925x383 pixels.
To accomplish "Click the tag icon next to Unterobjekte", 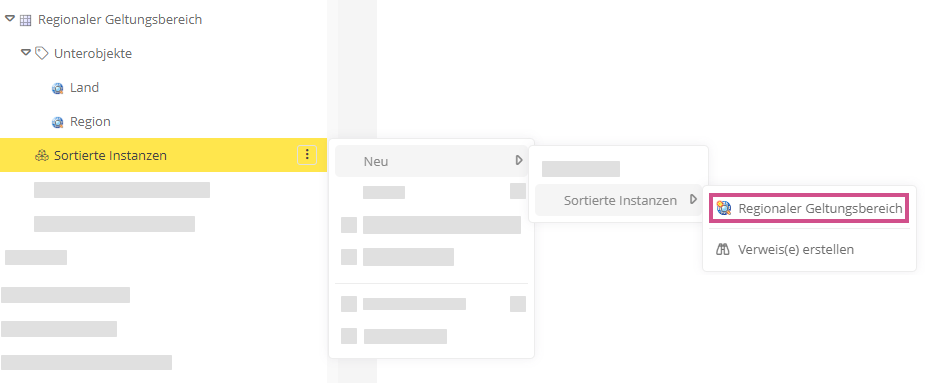I will pos(41,54).
